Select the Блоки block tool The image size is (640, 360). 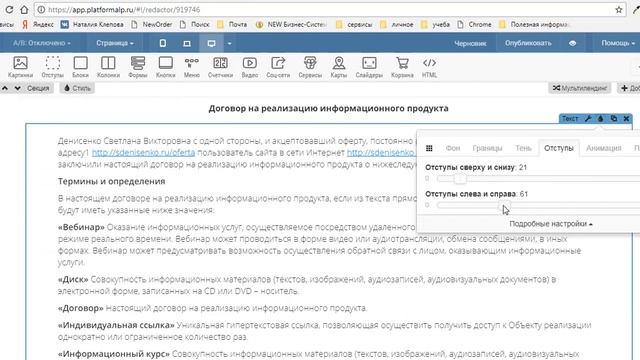pyautogui.click(x=80, y=67)
